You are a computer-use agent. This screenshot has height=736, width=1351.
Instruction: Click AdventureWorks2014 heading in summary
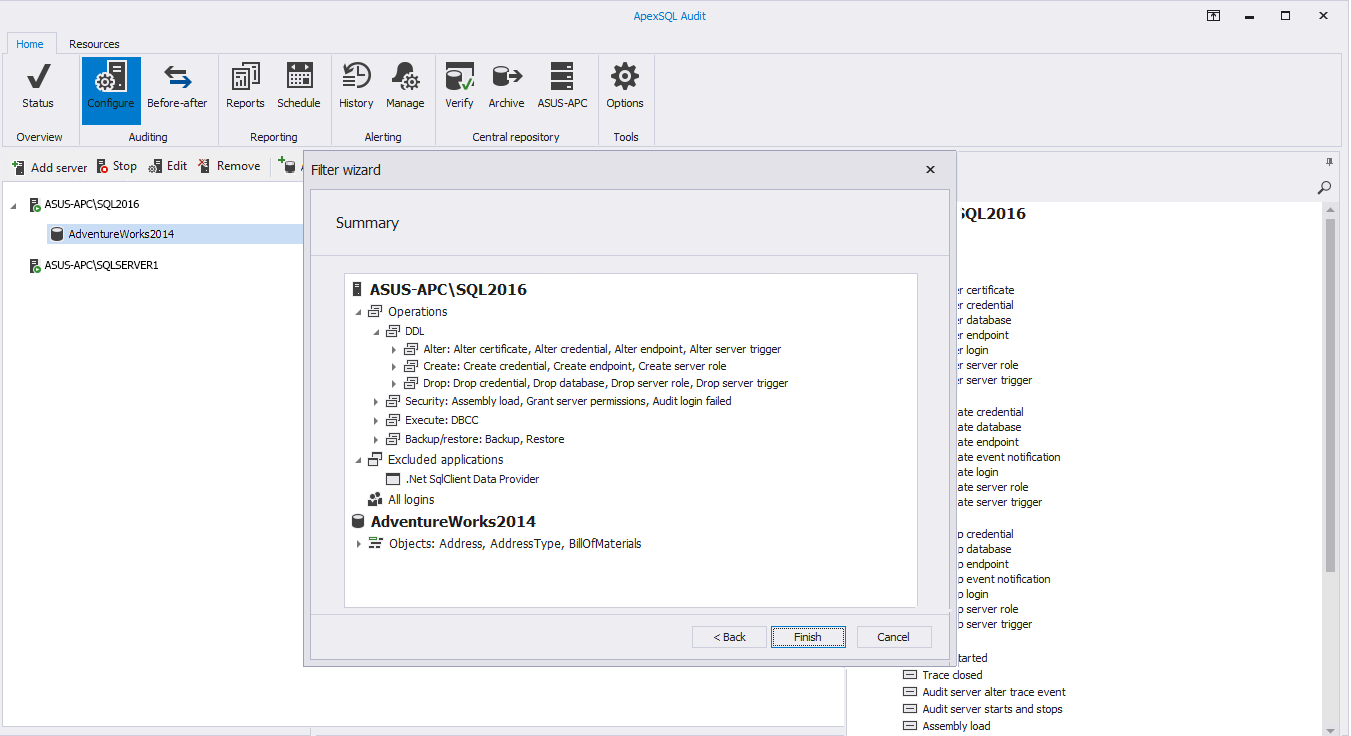click(453, 522)
